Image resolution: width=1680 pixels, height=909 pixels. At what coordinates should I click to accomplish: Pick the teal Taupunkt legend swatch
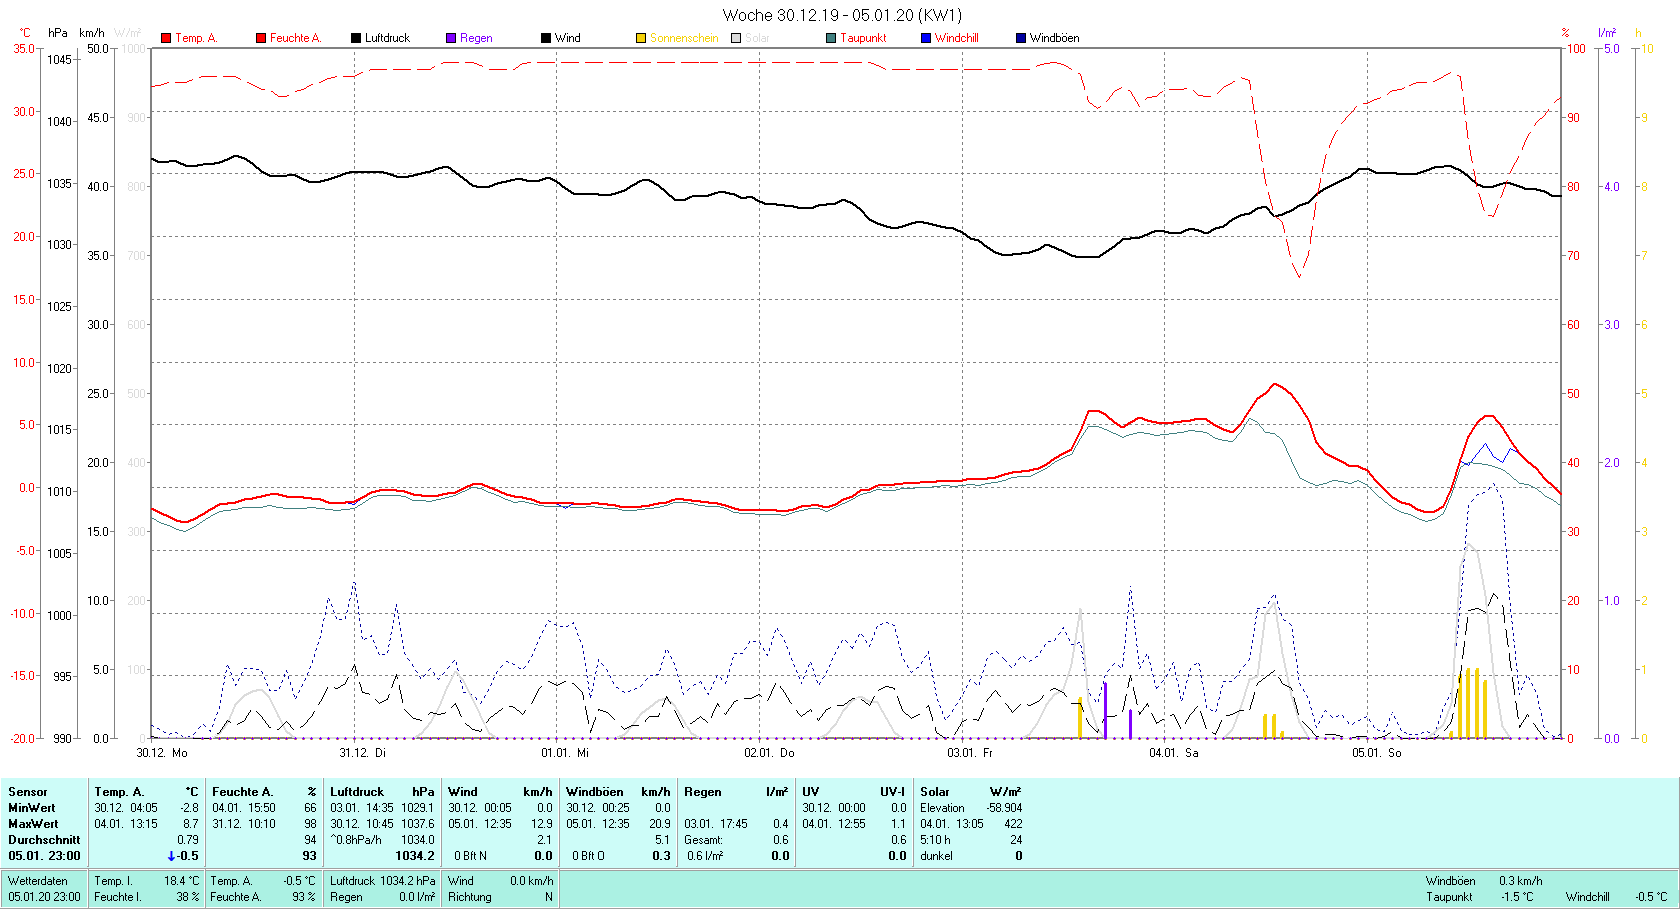click(831, 38)
